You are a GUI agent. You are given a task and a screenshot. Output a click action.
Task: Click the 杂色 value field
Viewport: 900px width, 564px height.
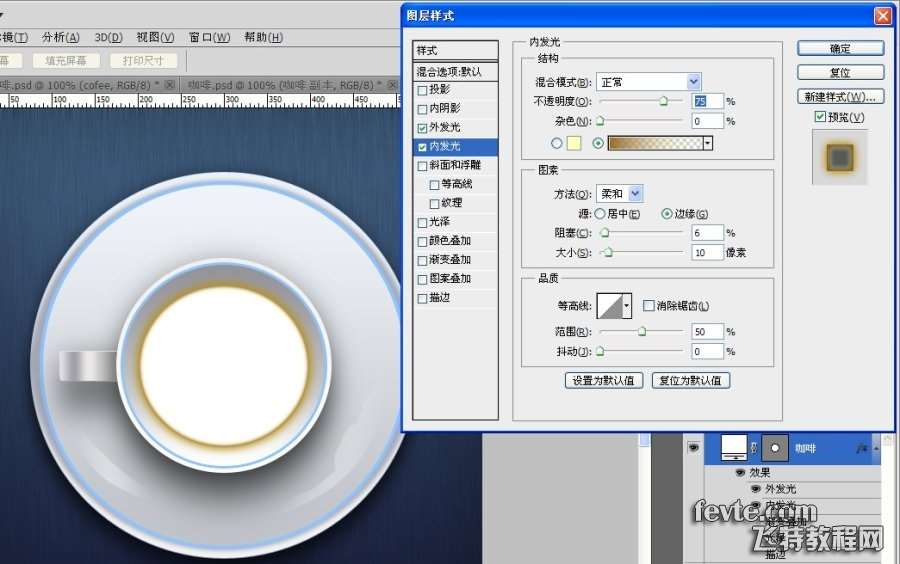pyautogui.click(x=707, y=121)
